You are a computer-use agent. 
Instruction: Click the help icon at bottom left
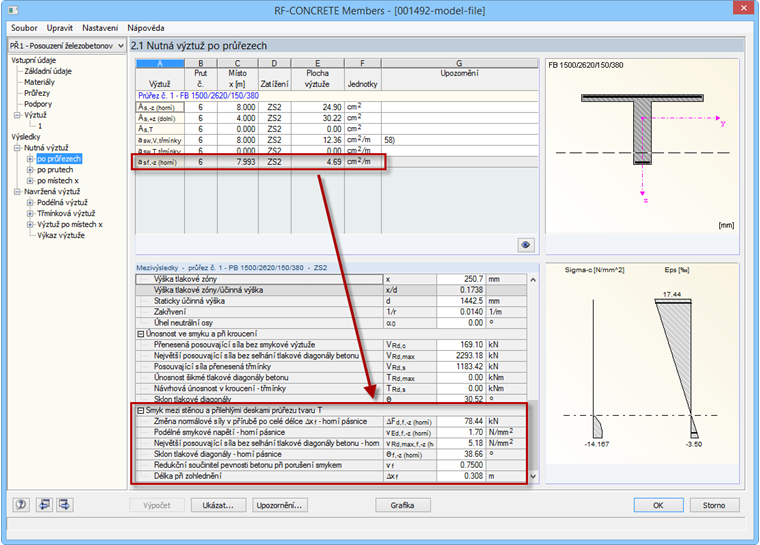pos(19,506)
